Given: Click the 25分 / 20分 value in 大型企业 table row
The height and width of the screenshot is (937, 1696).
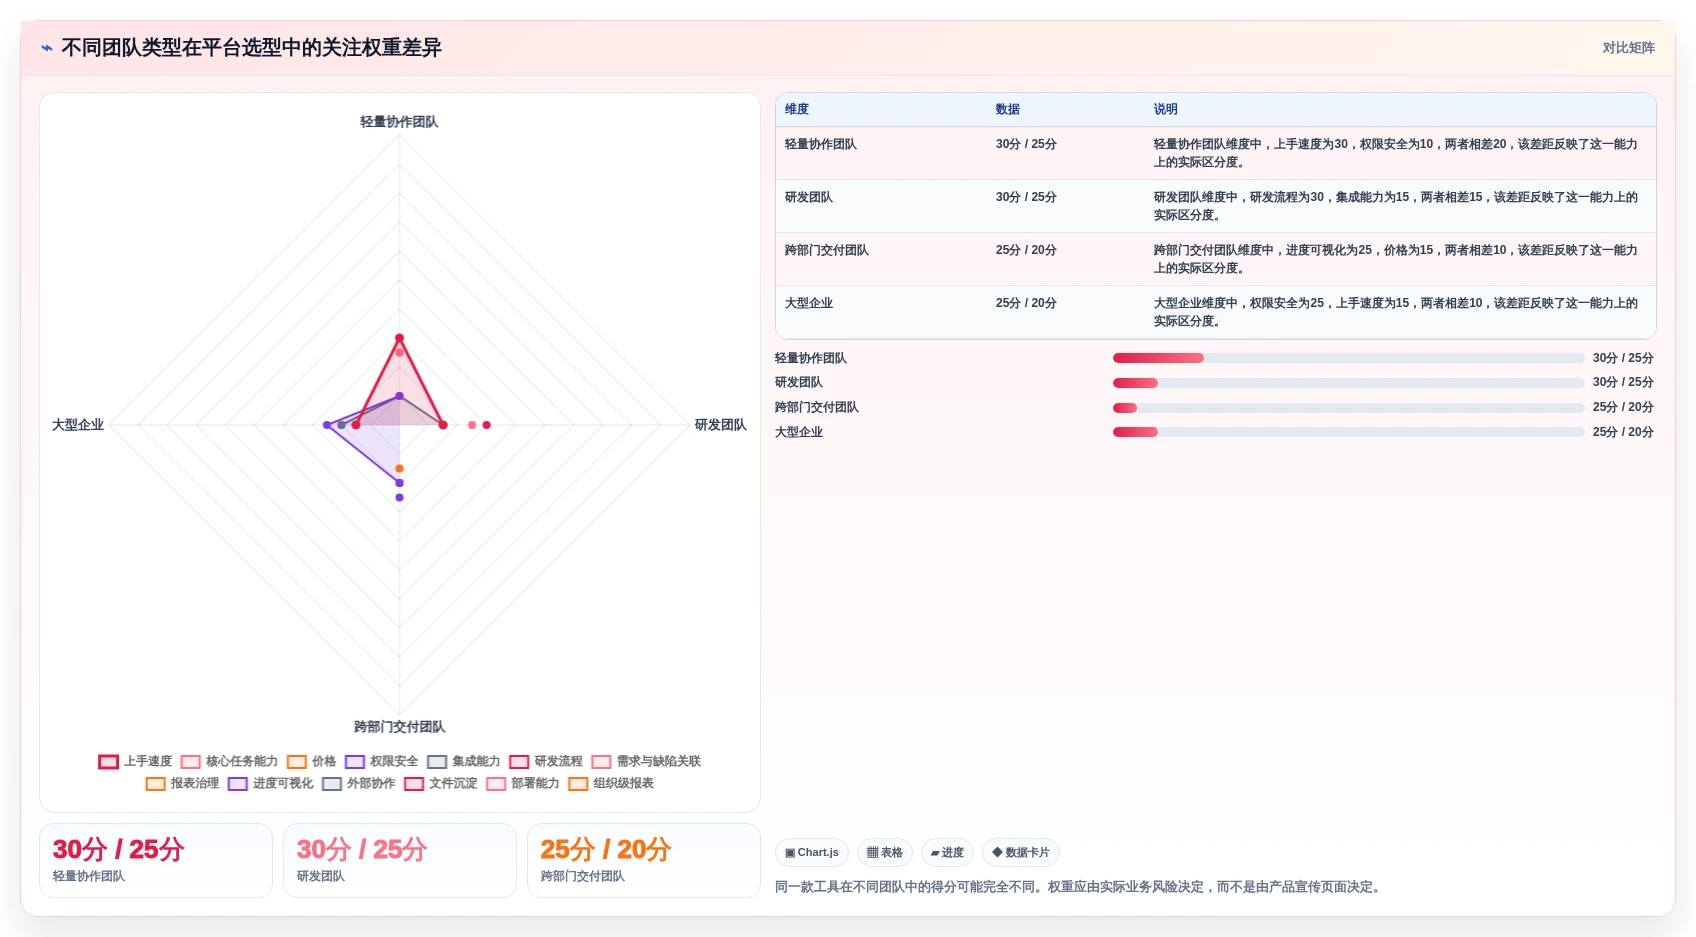Looking at the screenshot, I should (1026, 303).
